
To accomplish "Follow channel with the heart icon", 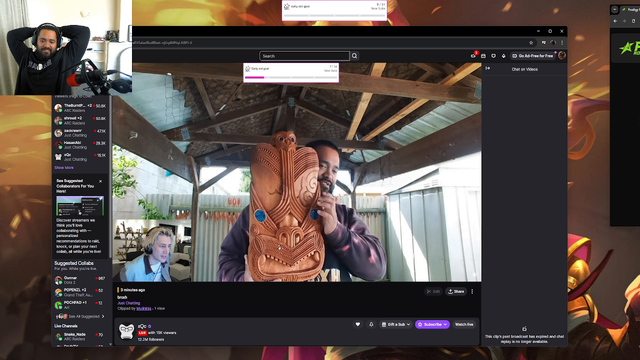I will pyautogui.click(x=358, y=324).
